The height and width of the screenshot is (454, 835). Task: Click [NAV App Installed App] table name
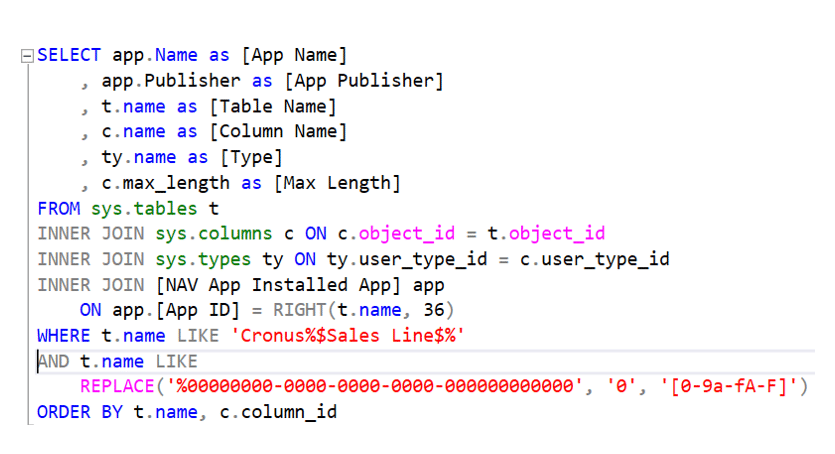coord(278,285)
